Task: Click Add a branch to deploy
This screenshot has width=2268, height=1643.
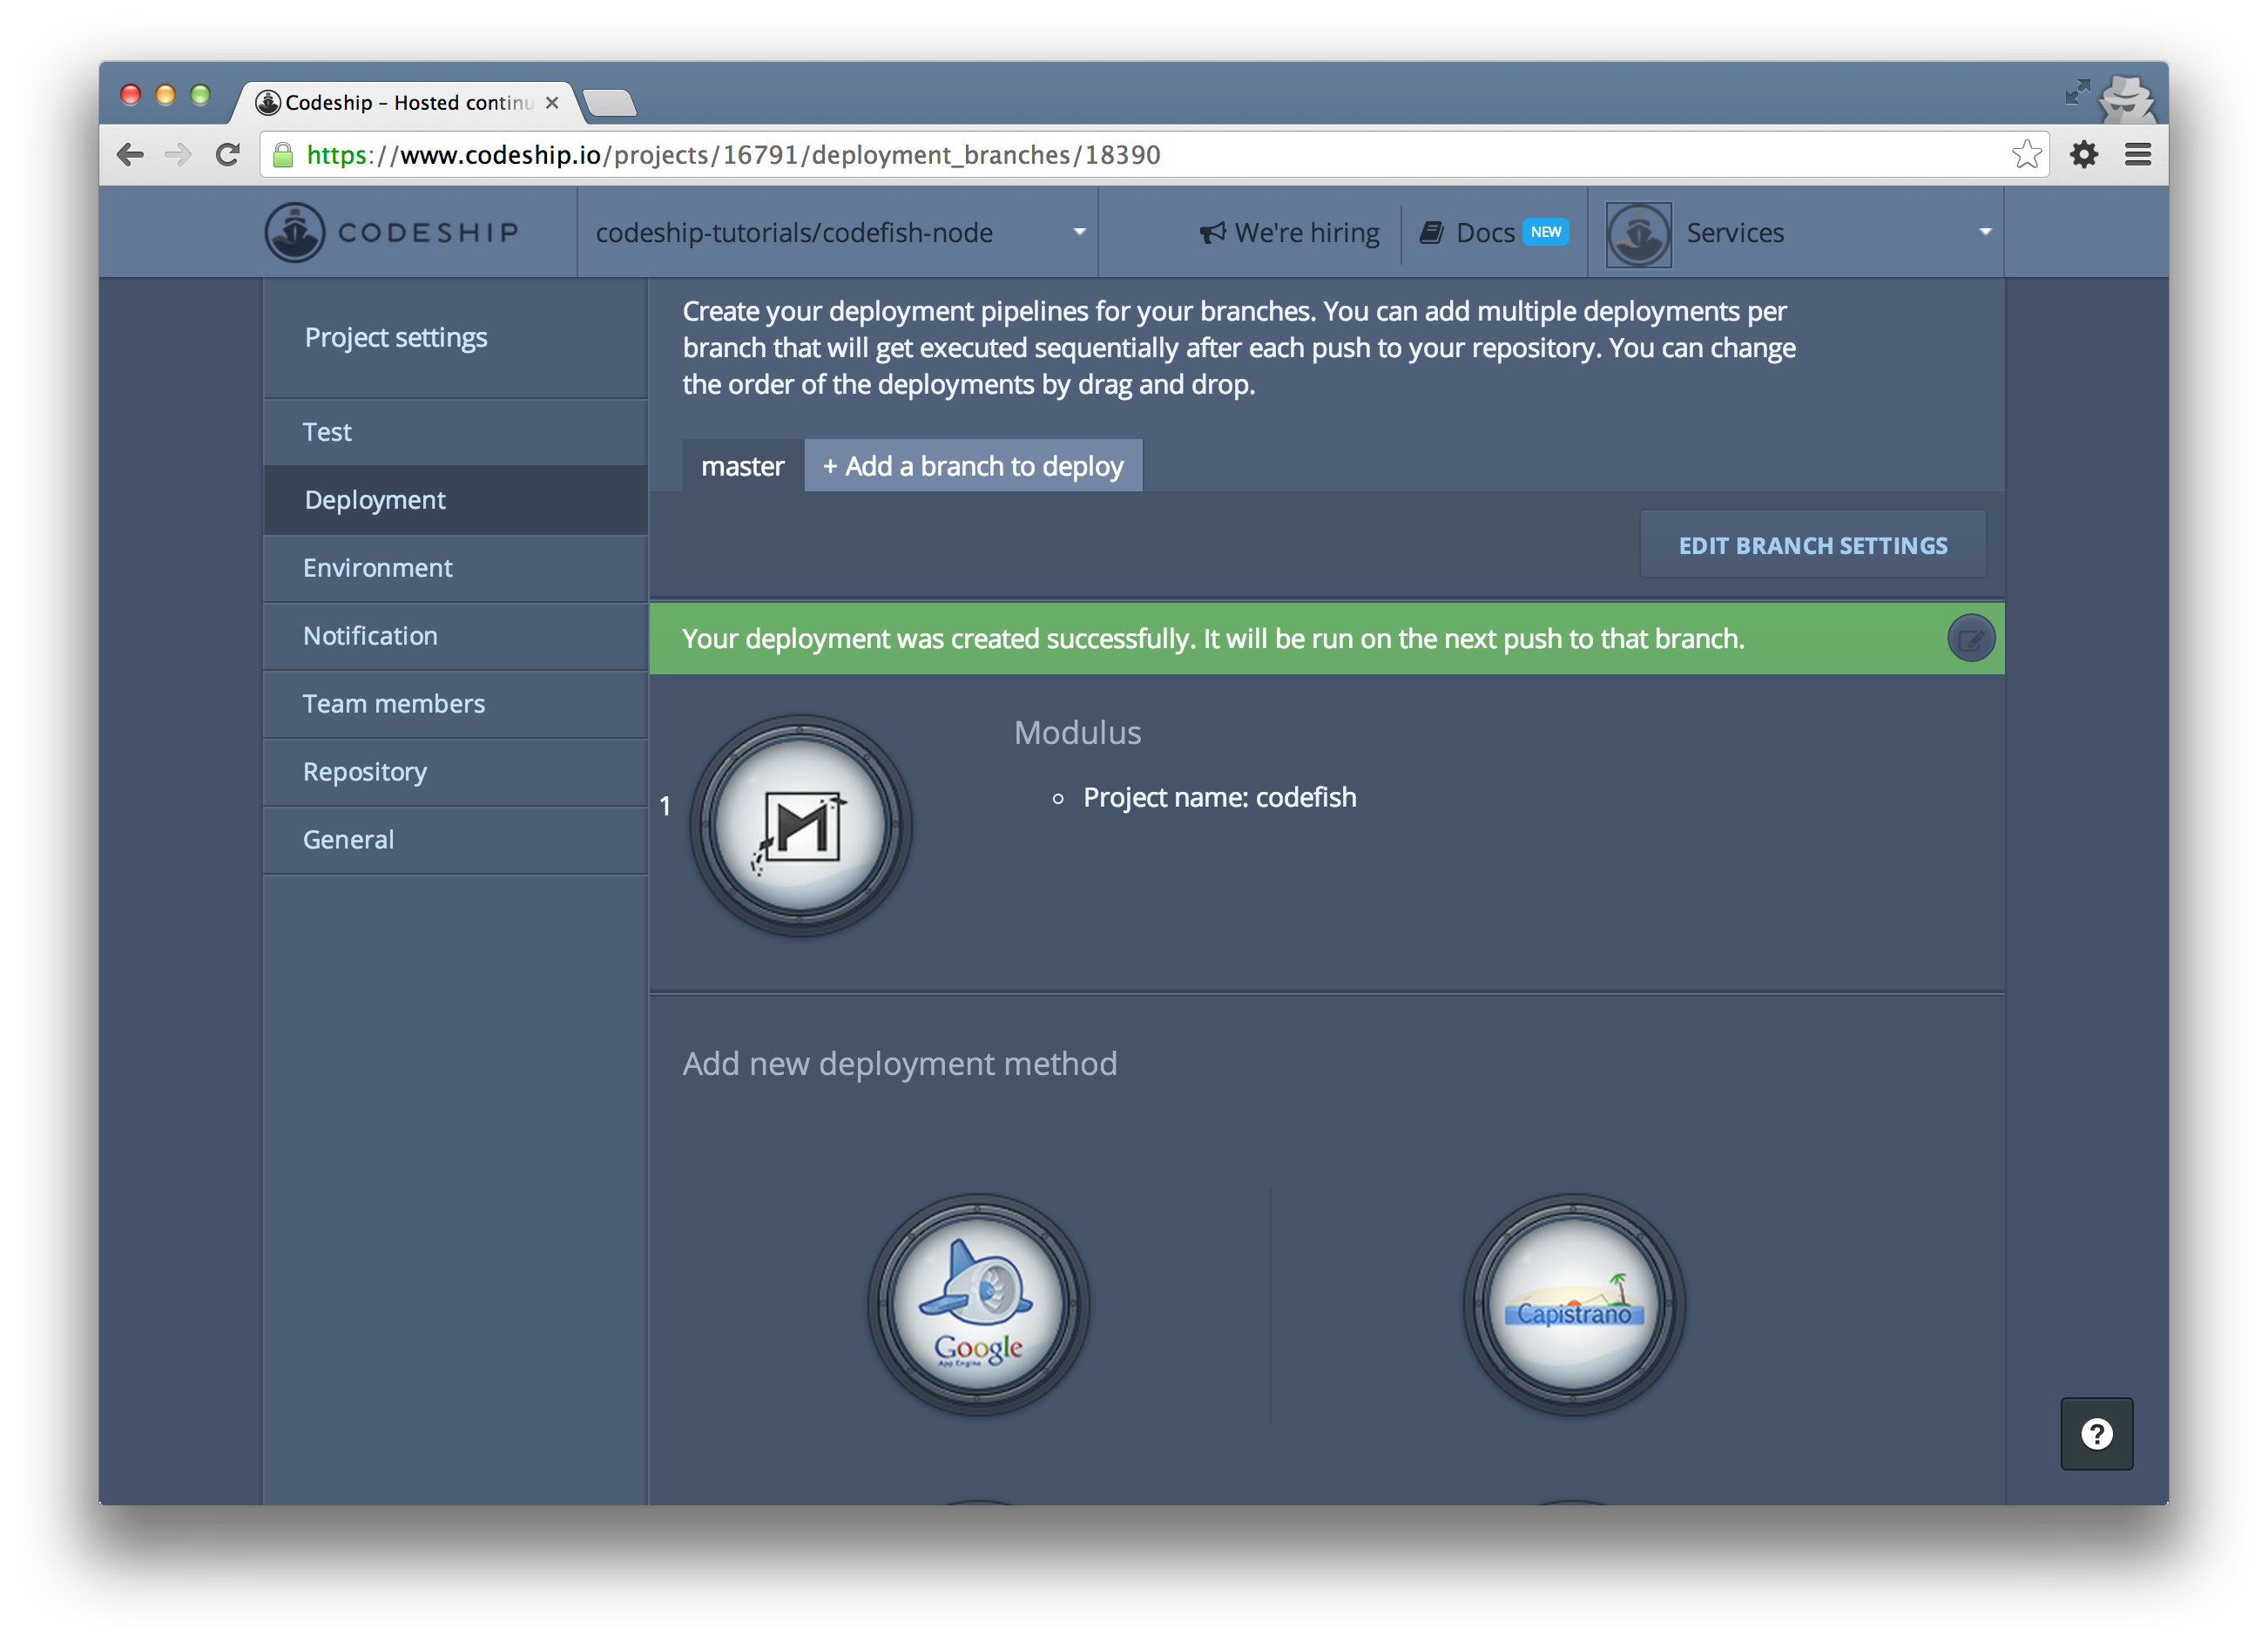Action: [973, 466]
